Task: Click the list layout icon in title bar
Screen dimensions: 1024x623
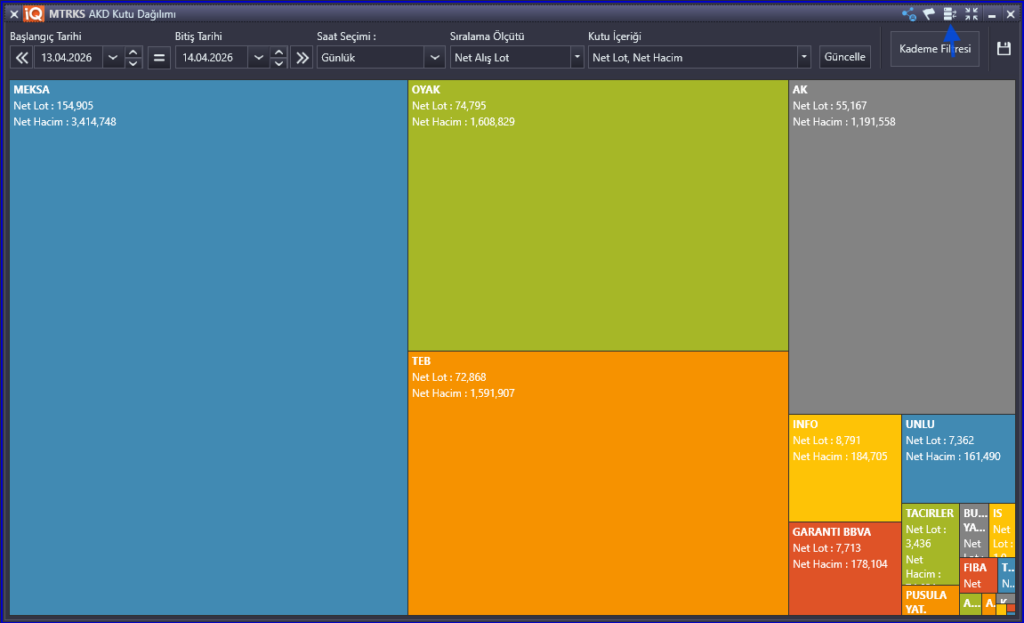Action: tap(950, 14)
